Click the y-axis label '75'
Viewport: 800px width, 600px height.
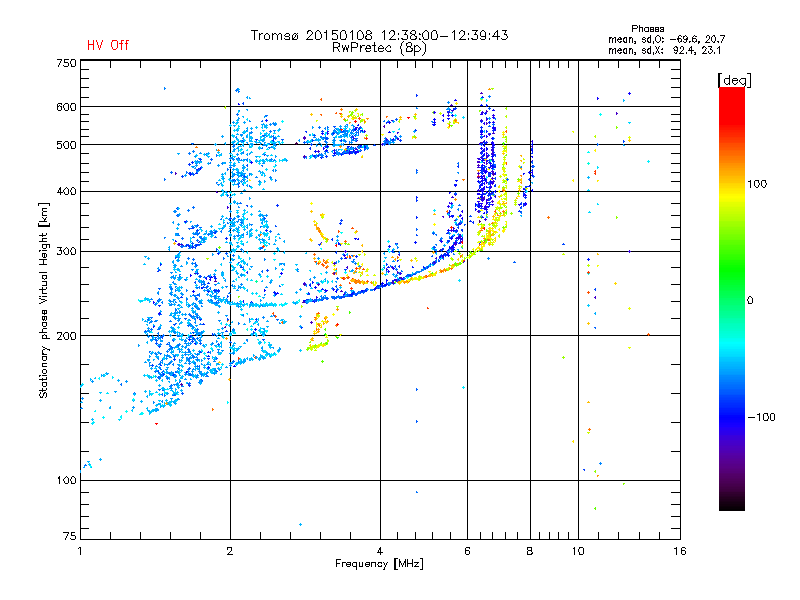70,536
